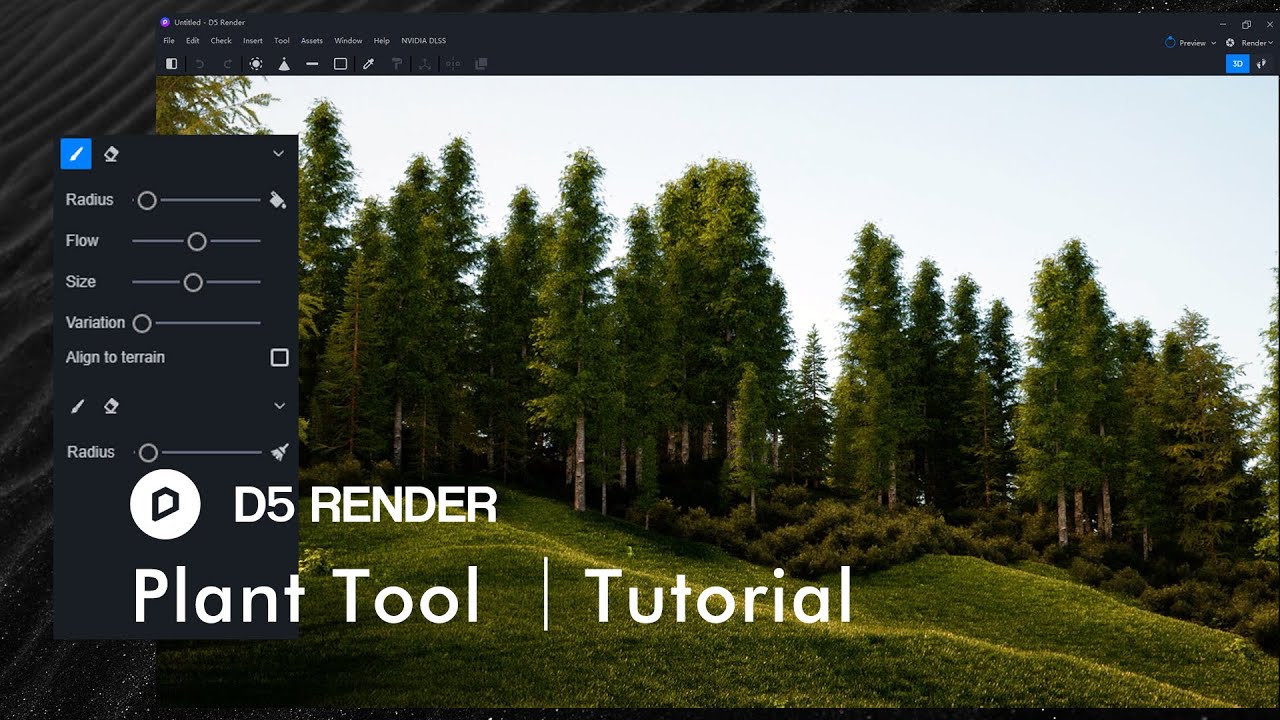The height and width of the screenshot is (720, 1280).
Task: Click the Flow label text
Action: tap(82, 241)
